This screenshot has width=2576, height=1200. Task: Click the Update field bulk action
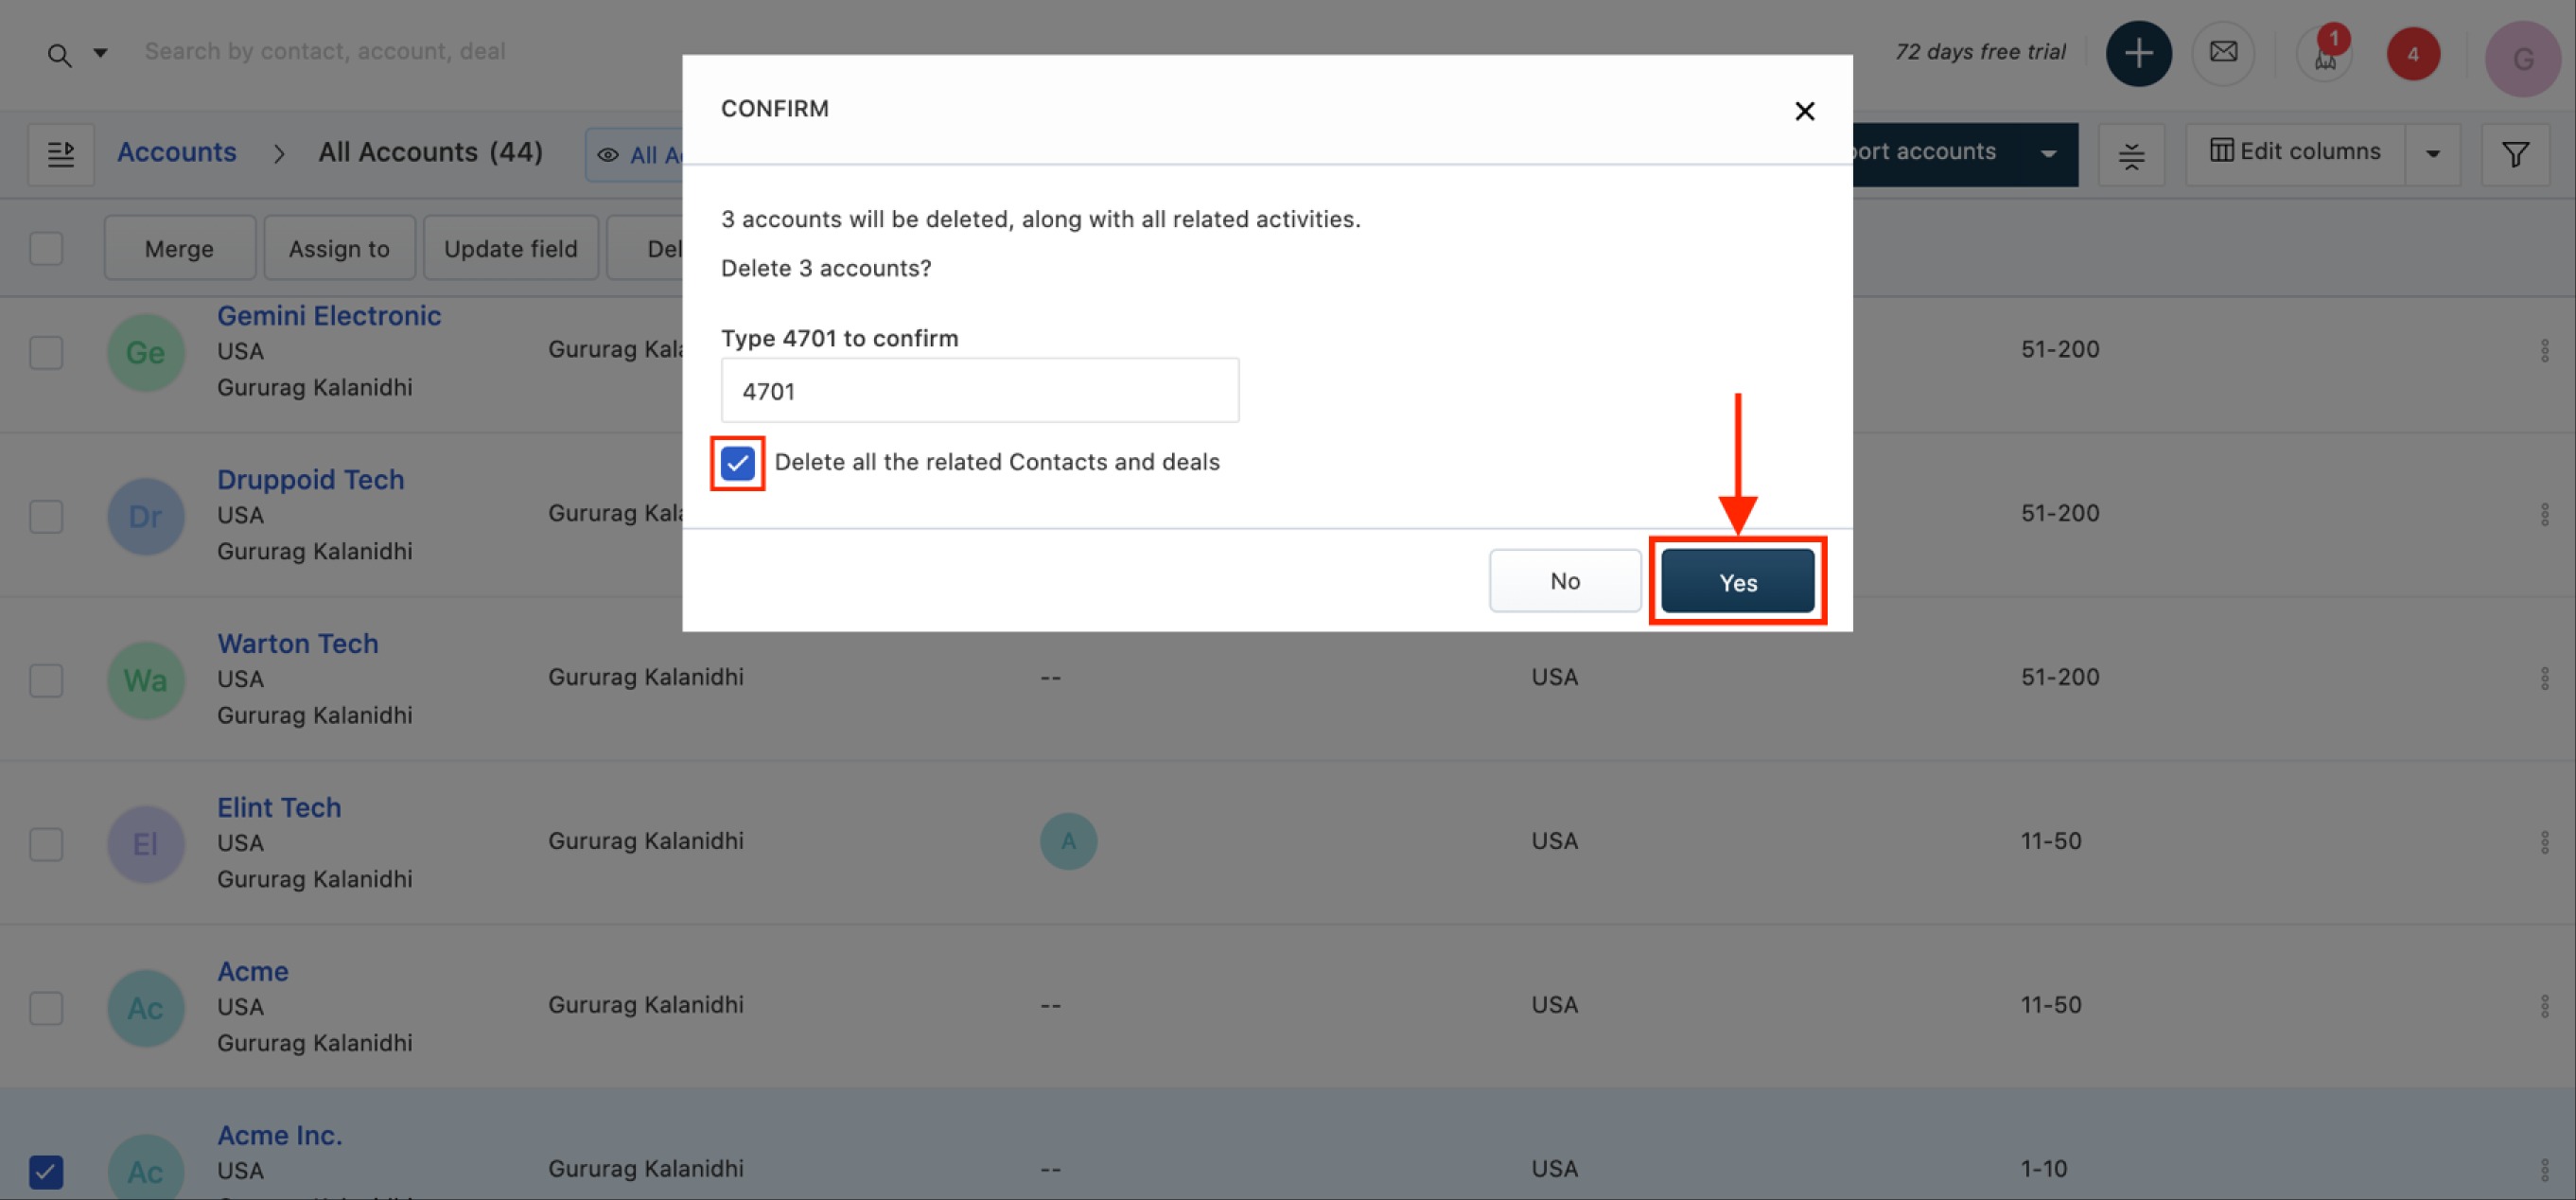tap(510, 248)
